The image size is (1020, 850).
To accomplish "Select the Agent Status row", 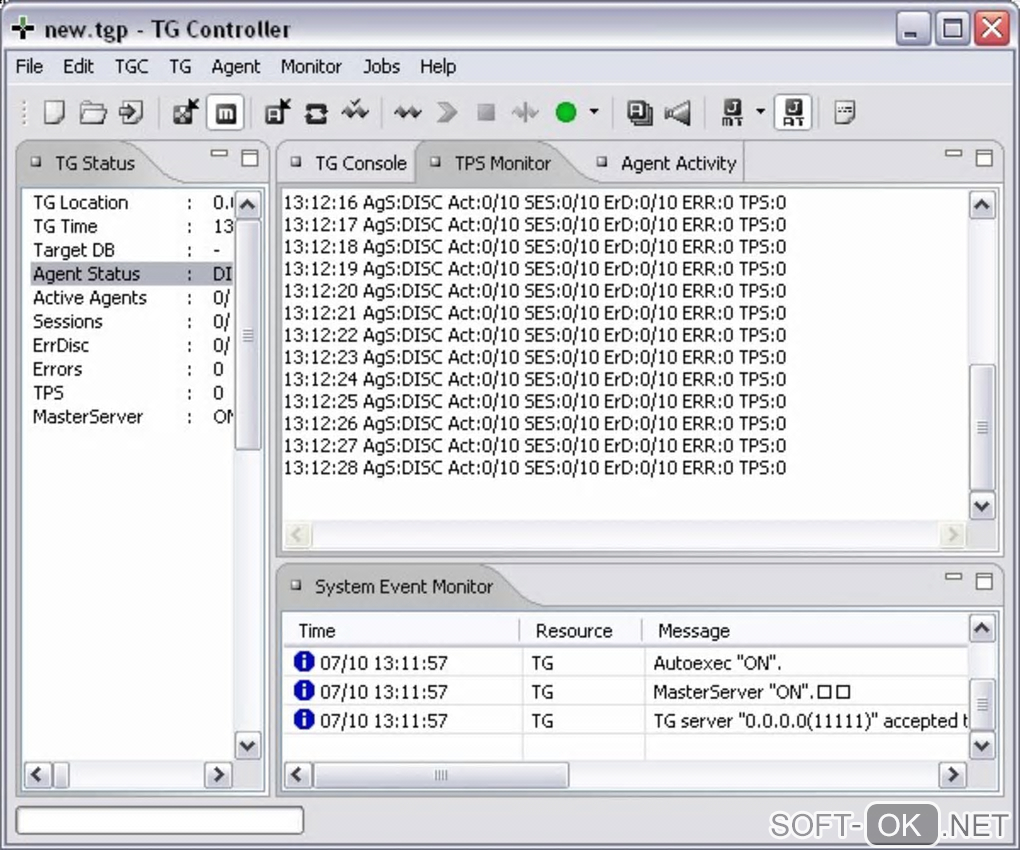I will click(131, 274).
